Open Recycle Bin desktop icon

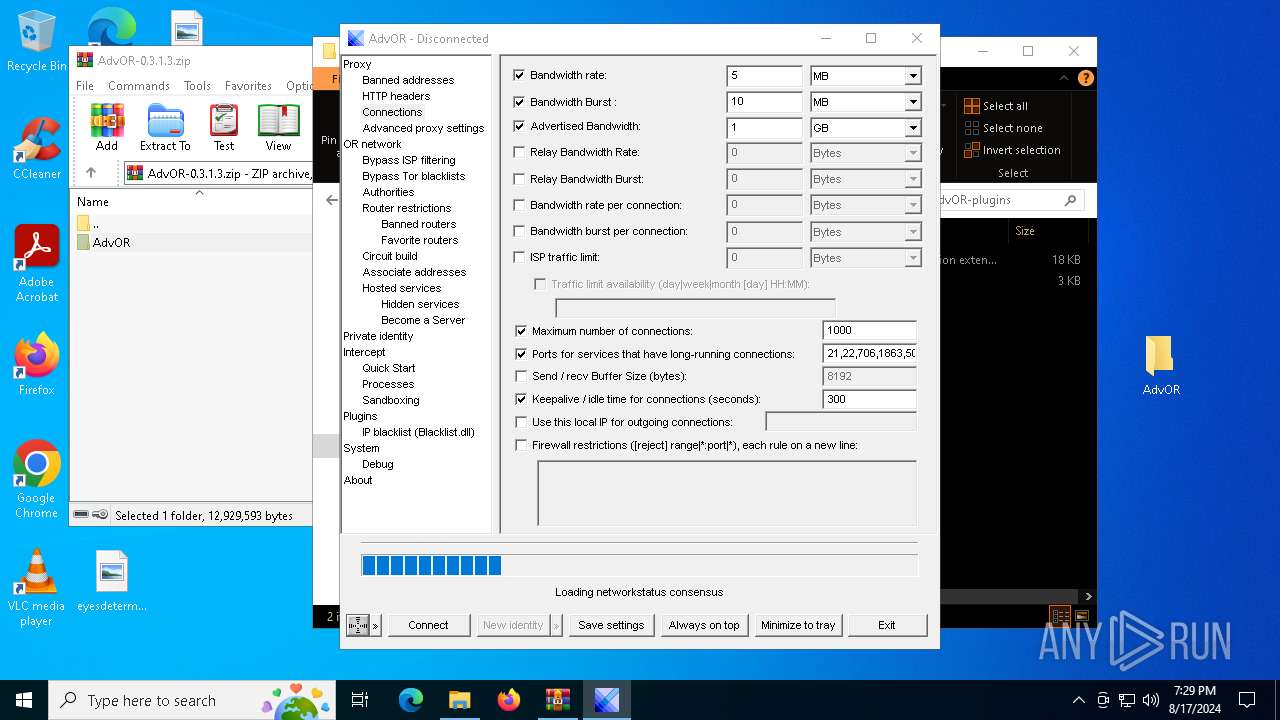tap(36, 41)
